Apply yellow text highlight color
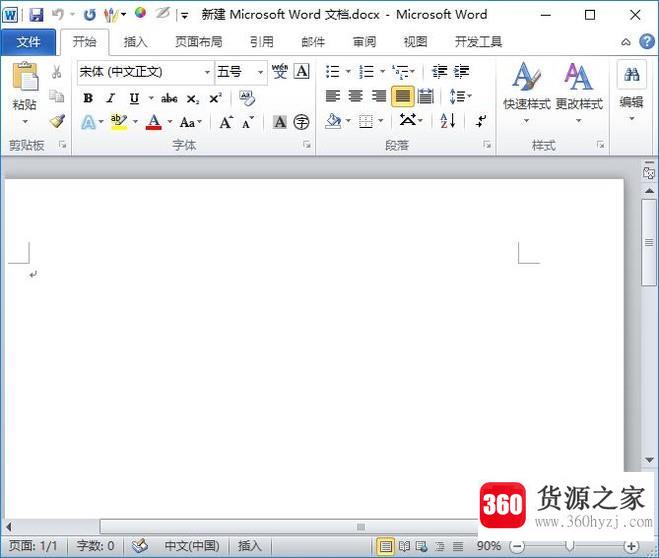The image size is (659, 558). [x=119, y=122]
